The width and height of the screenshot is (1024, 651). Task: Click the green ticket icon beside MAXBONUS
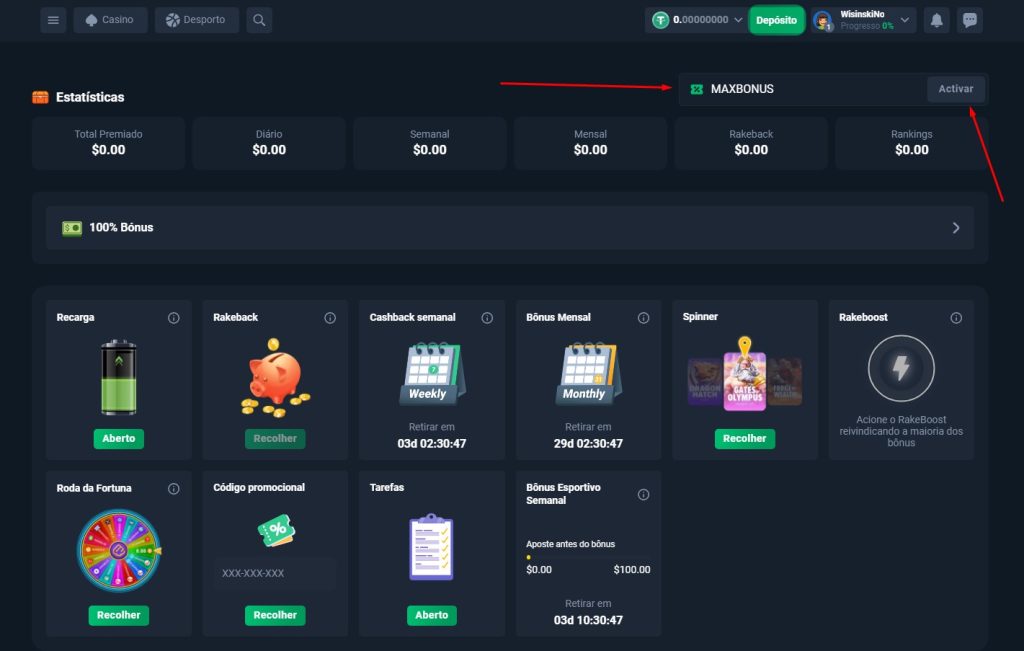(x=697, y=89)
